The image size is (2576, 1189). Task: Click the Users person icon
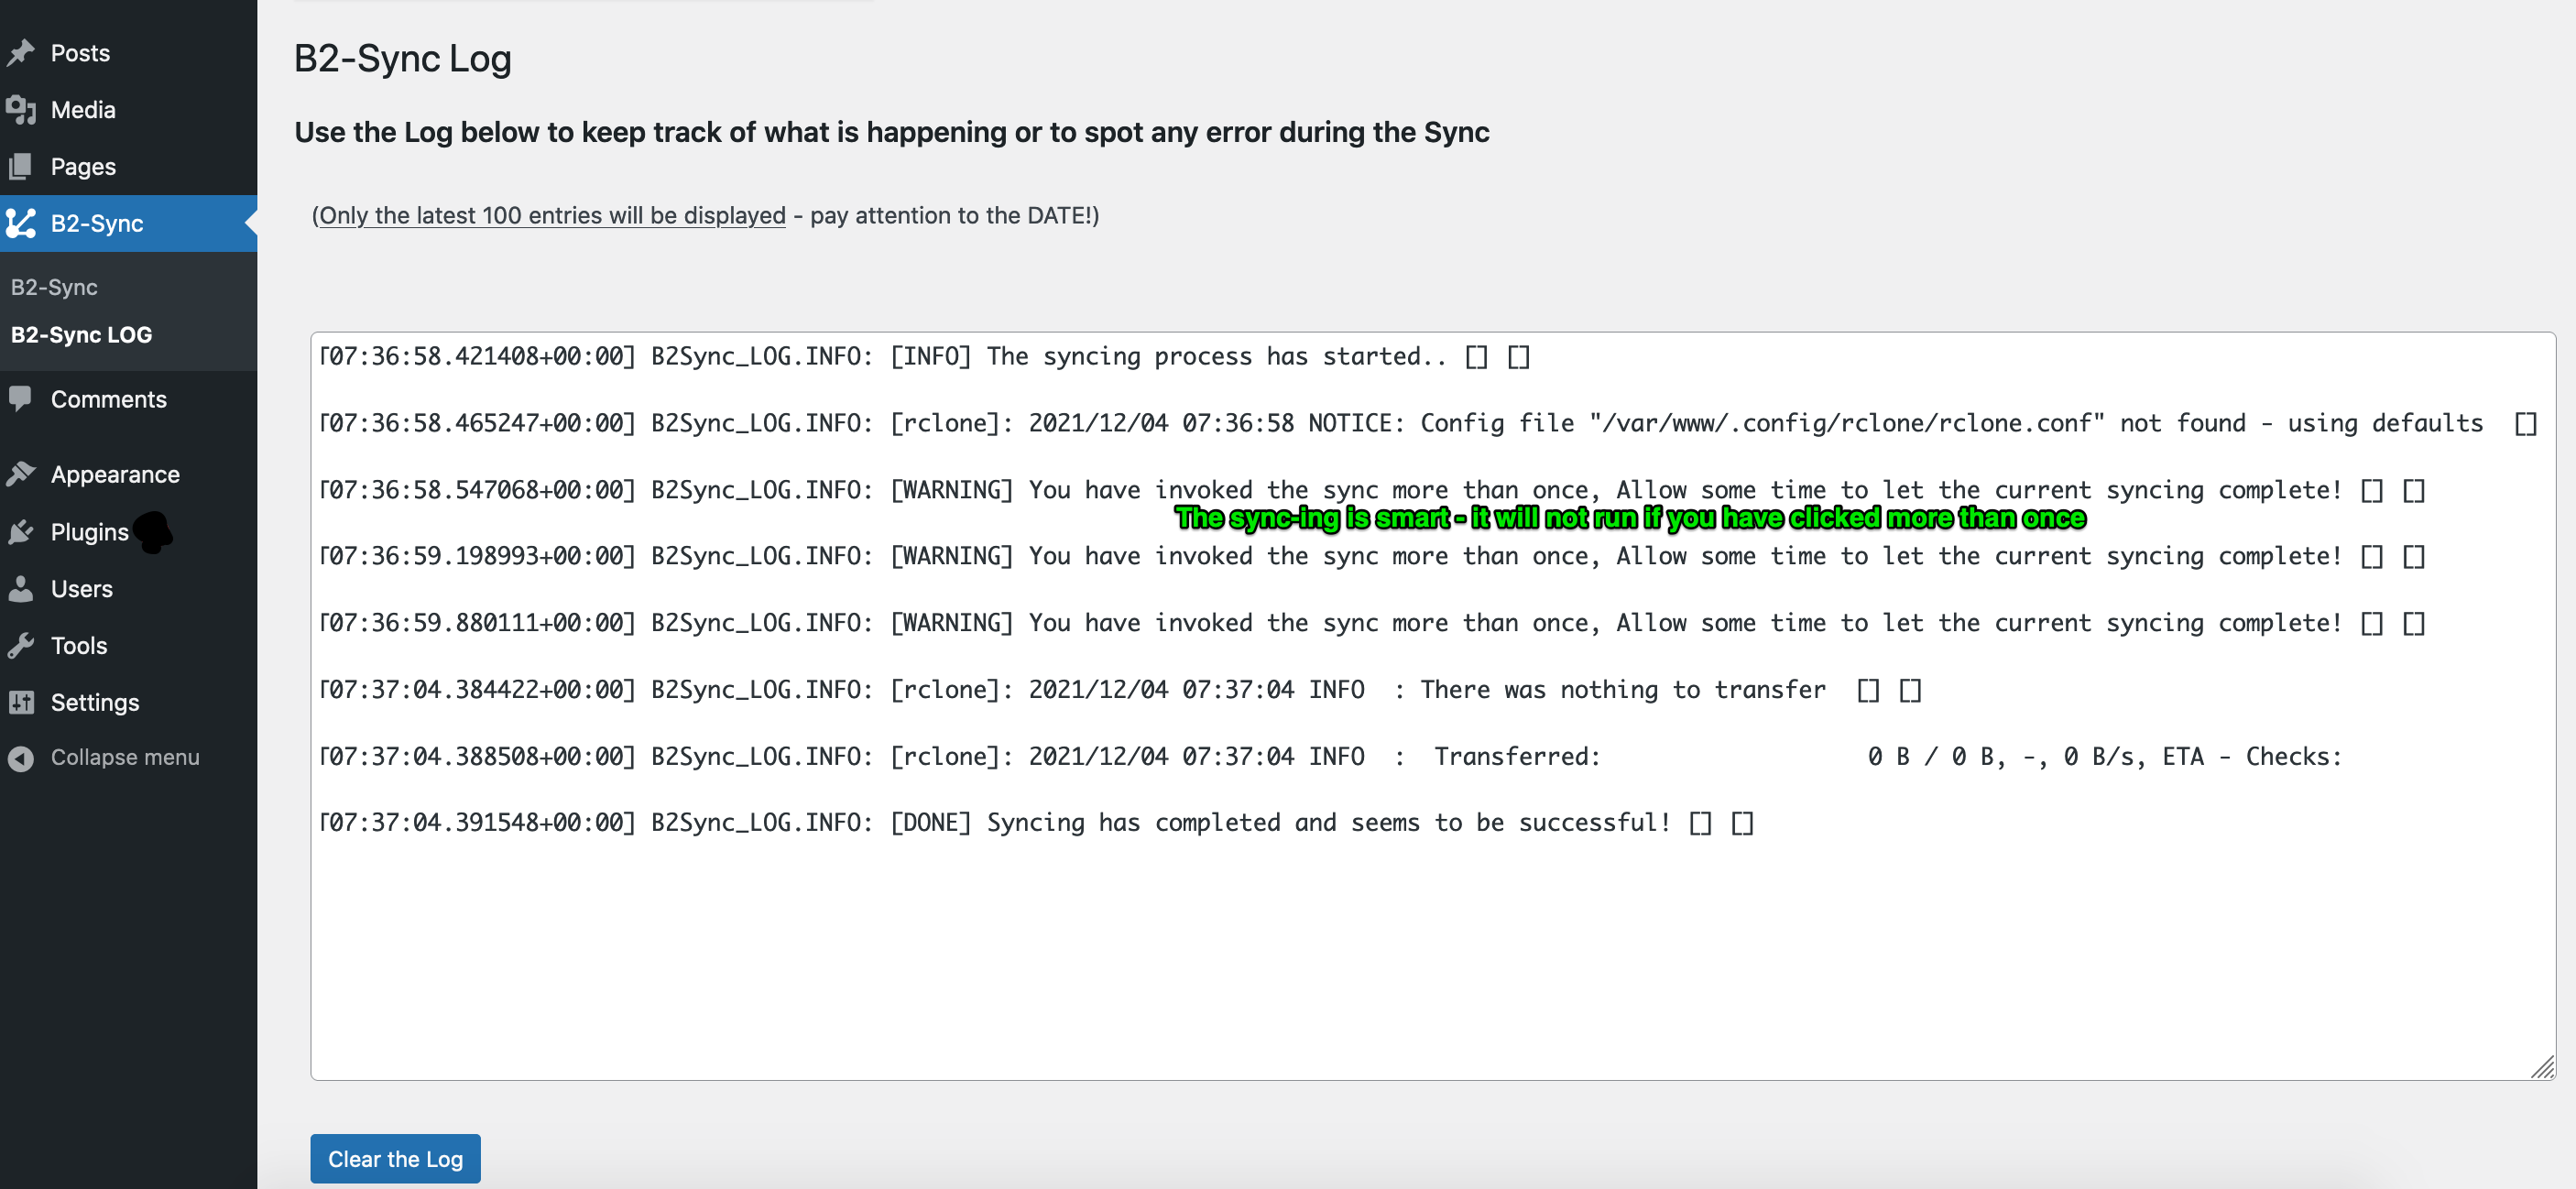pyautogui.click(x=21, y=589)
